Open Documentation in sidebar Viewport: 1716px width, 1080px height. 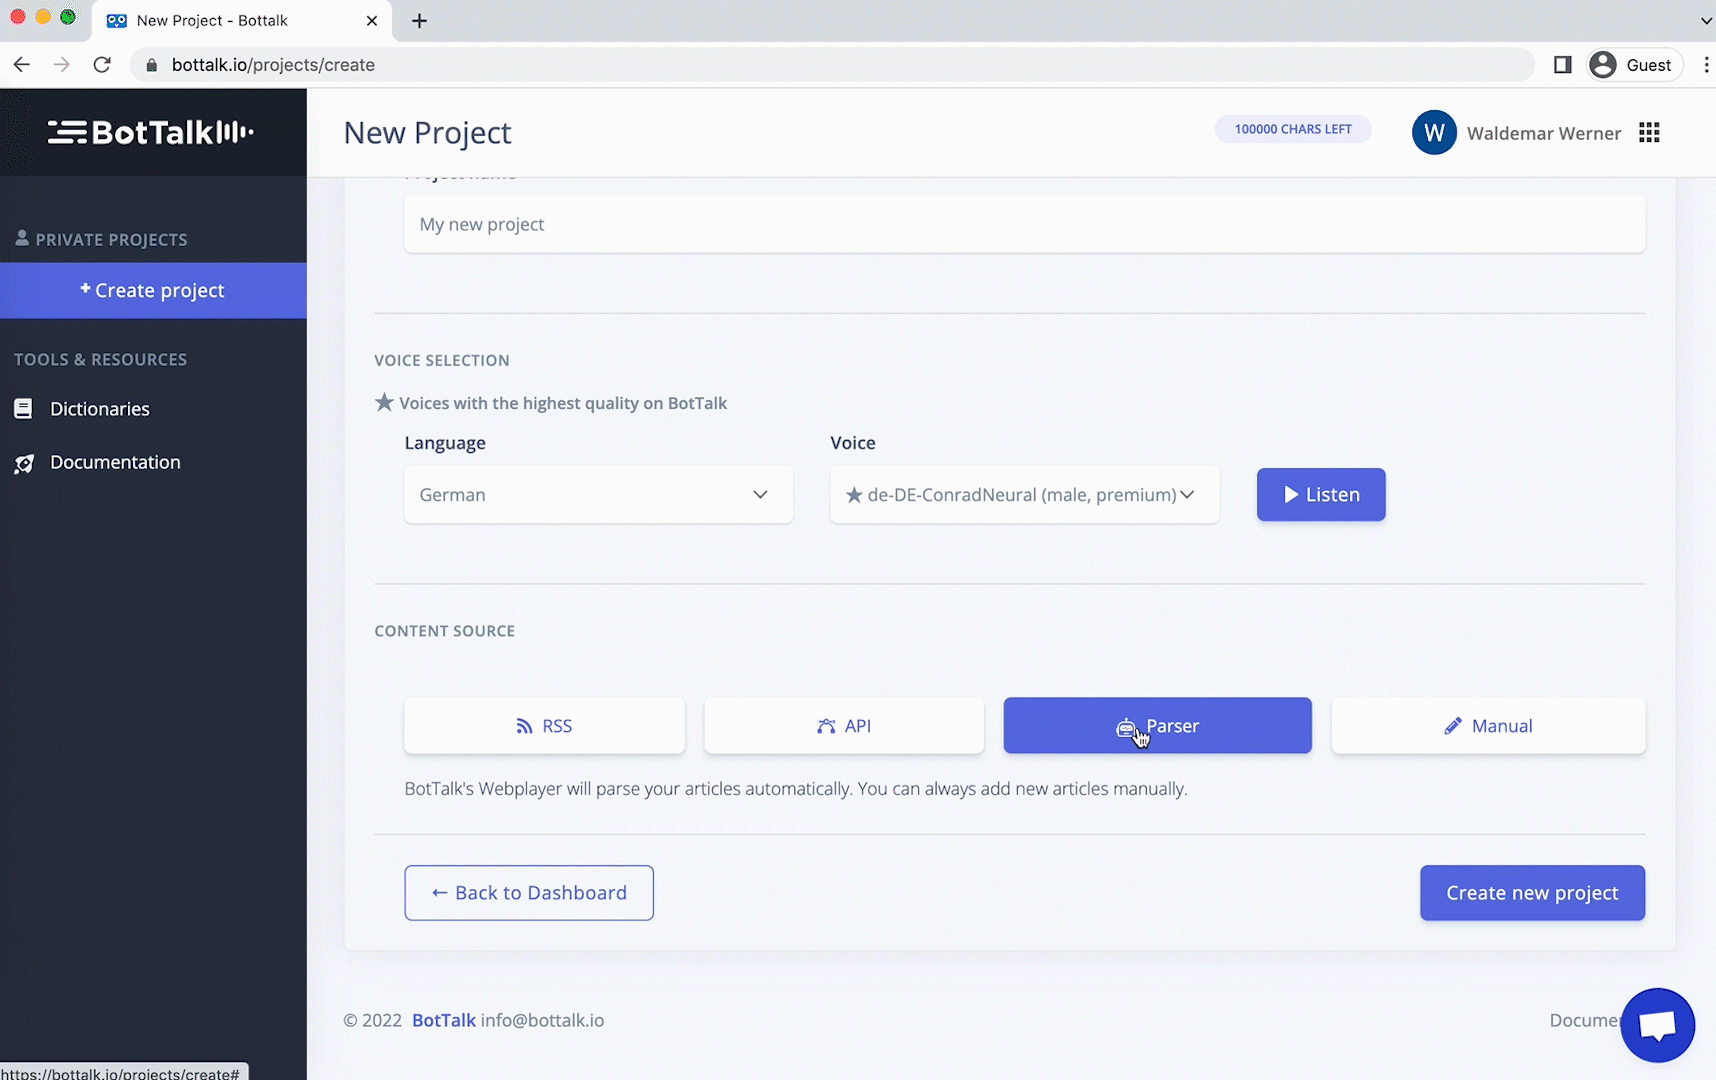coord(115,462)
